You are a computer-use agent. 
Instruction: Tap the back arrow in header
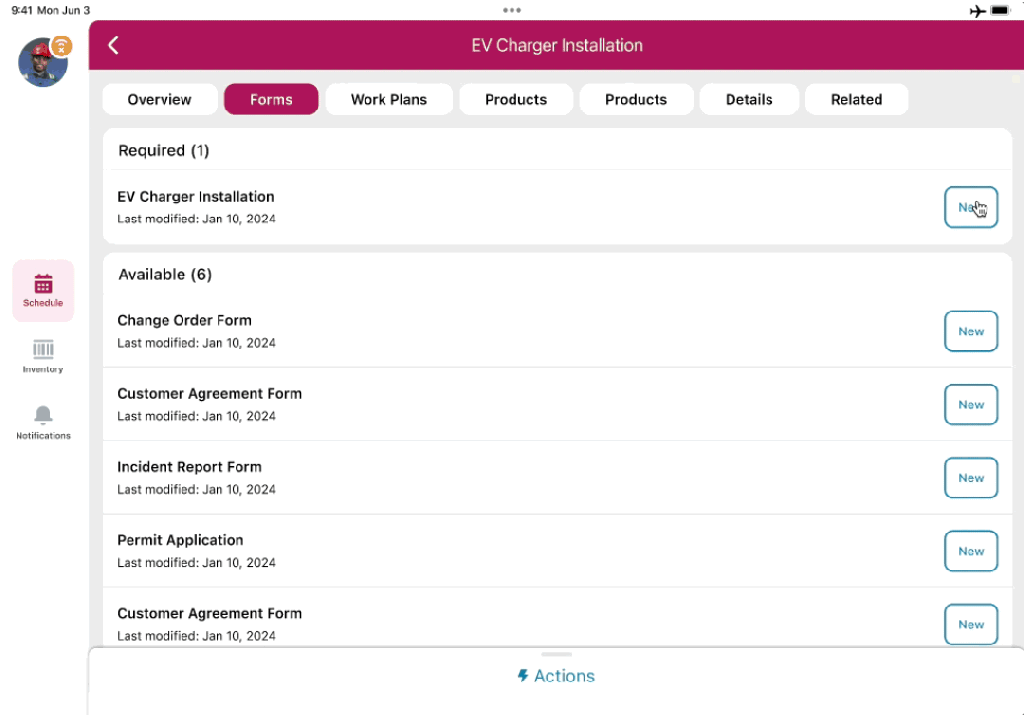coord(113,45)
